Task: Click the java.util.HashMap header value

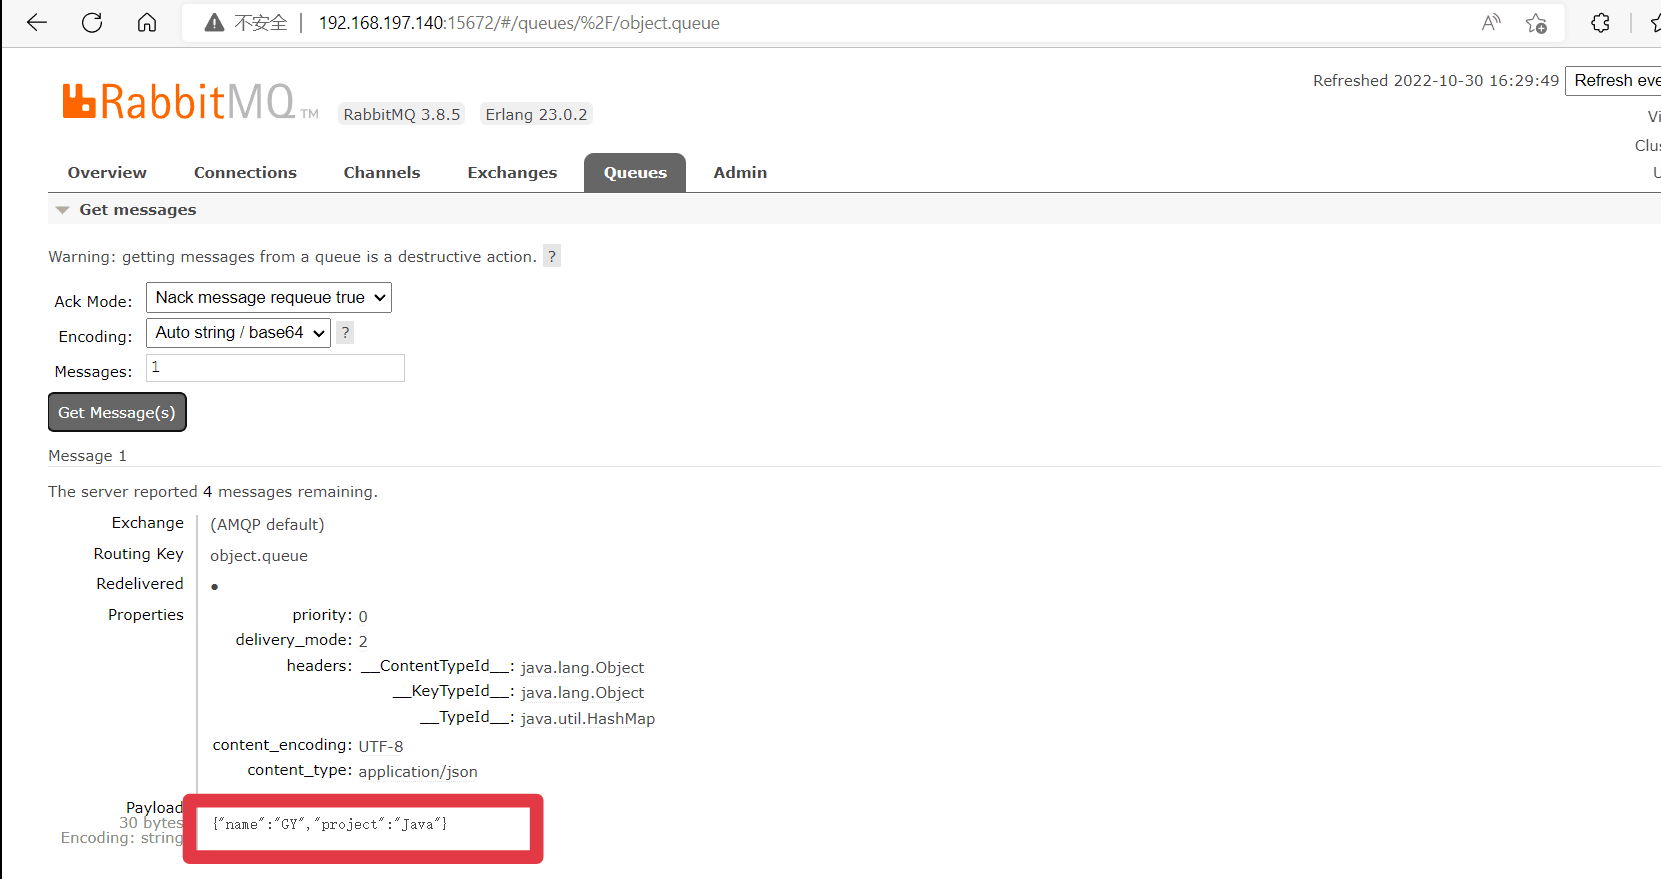Action: 588,719
